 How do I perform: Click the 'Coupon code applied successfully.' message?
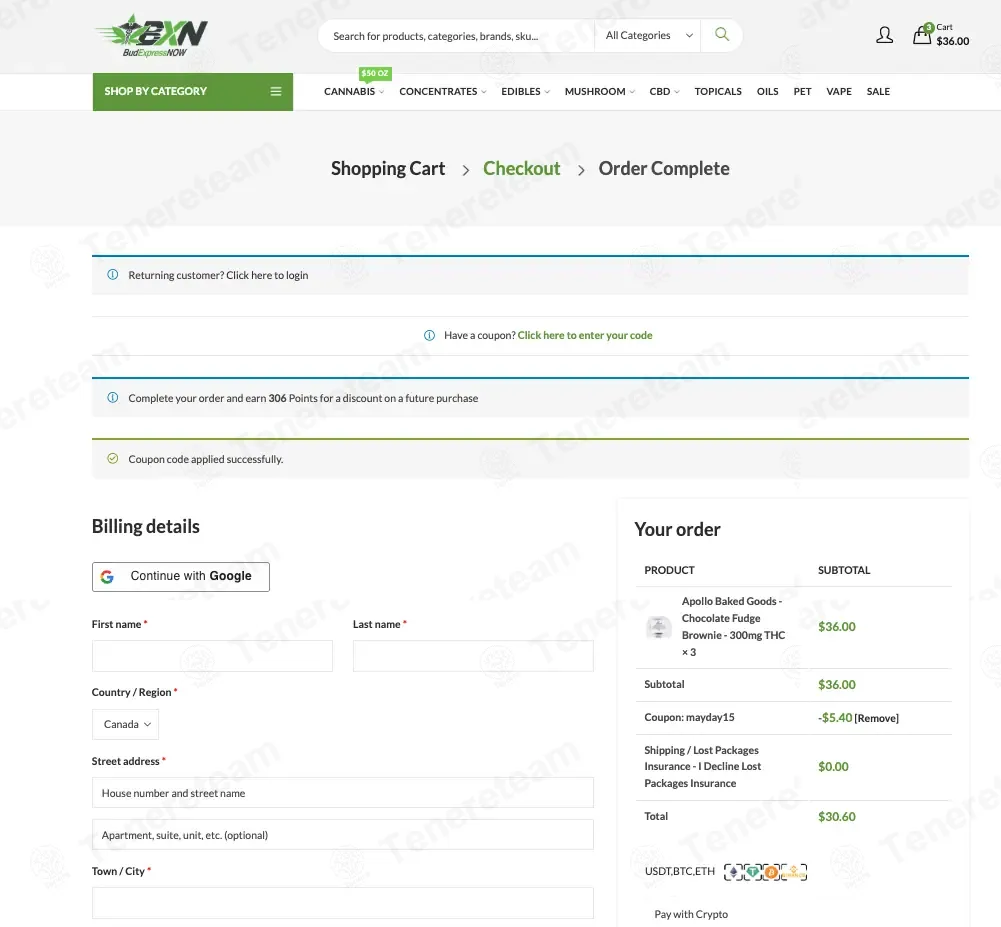[x=206, y=459]
